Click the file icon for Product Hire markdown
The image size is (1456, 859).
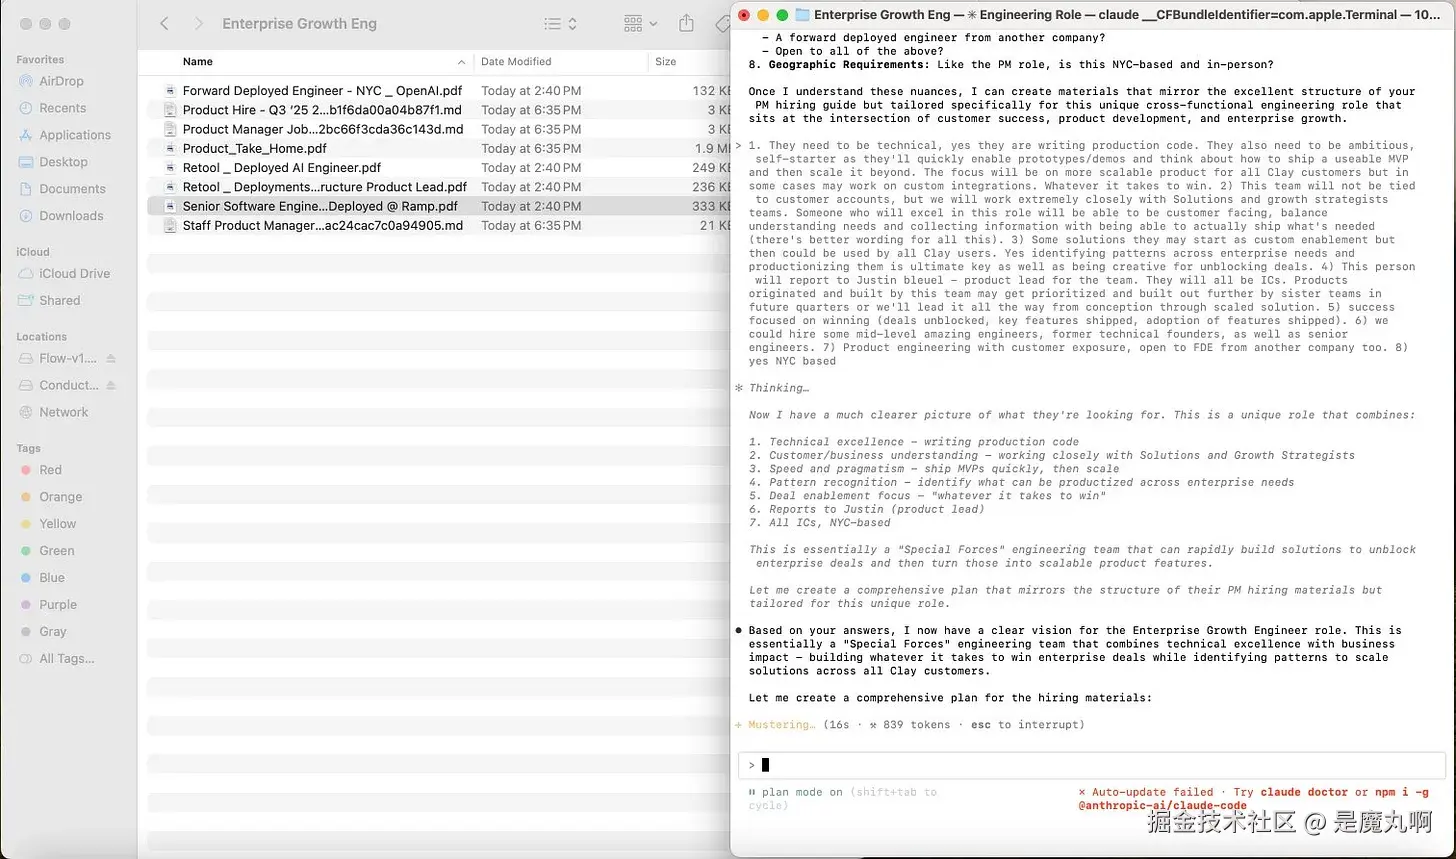pyautogui.click(x=170, y=110)
